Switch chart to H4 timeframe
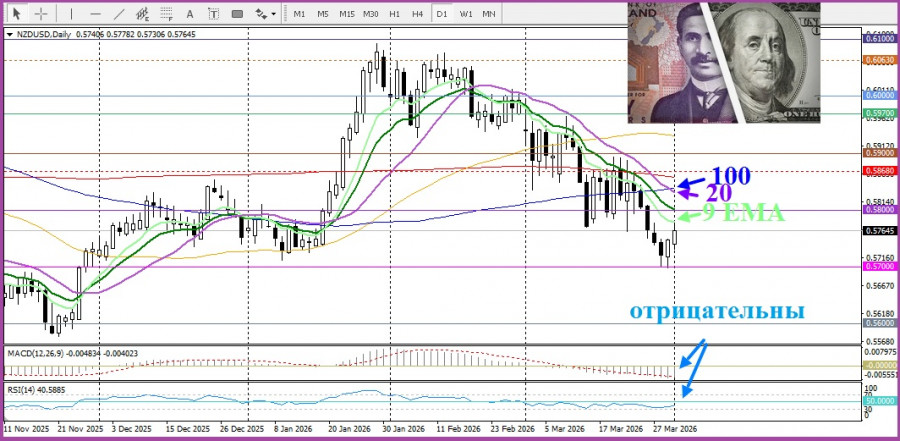Viewport: 900px width, 441px height. pyautogui.click(x=418, y=14)
